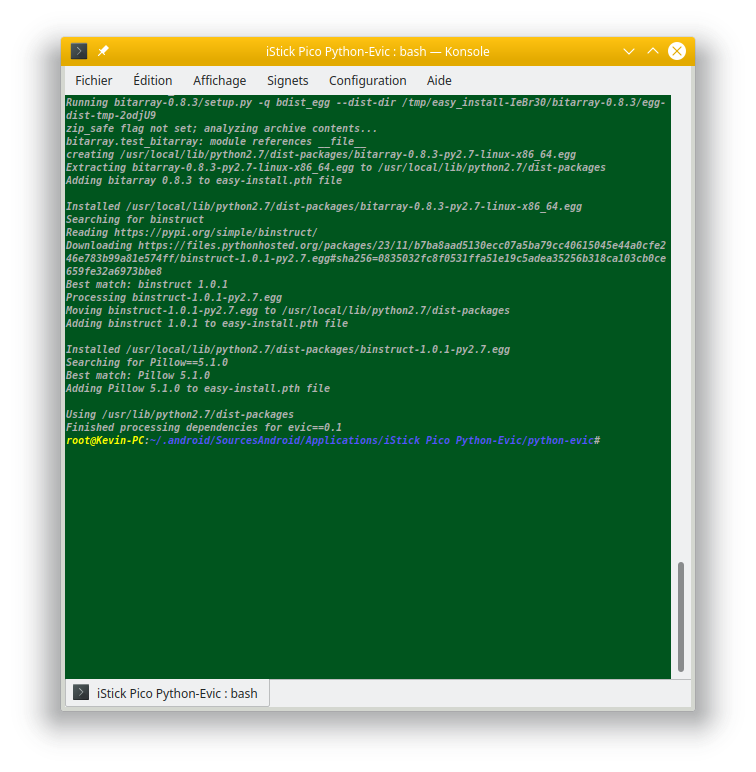Close the Konsole window
The height and width of the screenshot is (772, 756).
(x=677, y=51)
